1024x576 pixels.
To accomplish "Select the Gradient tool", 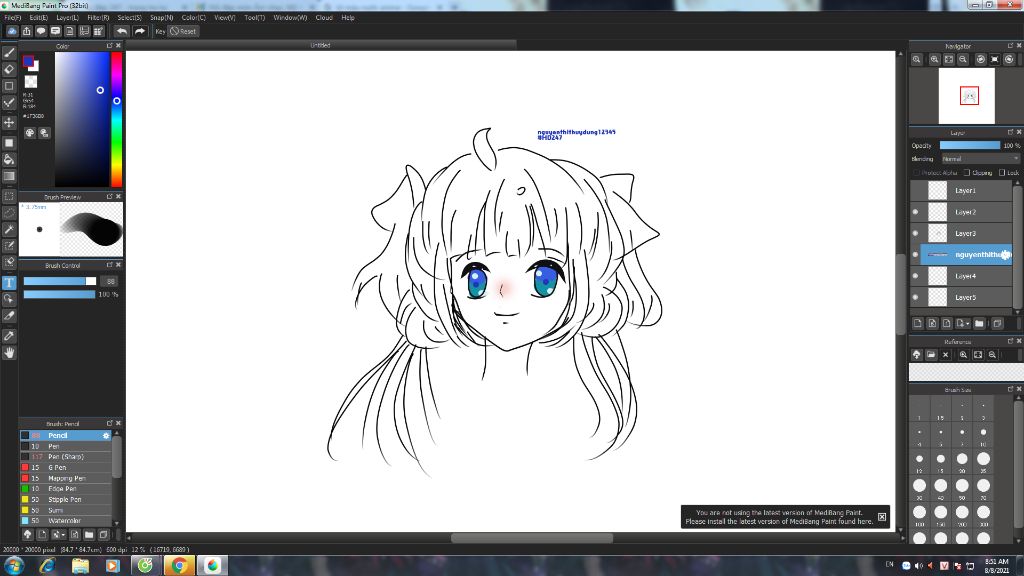I will pyautogui.click(x=9, y=176).
